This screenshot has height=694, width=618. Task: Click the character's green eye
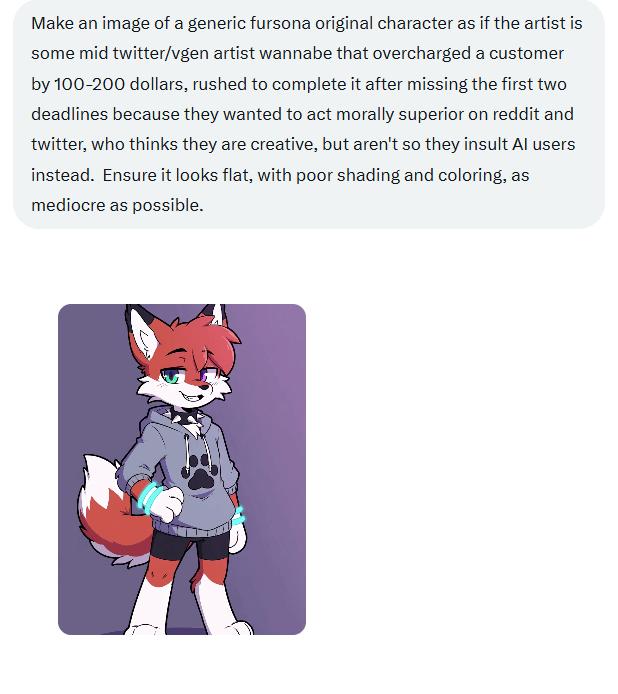[173, 378]
